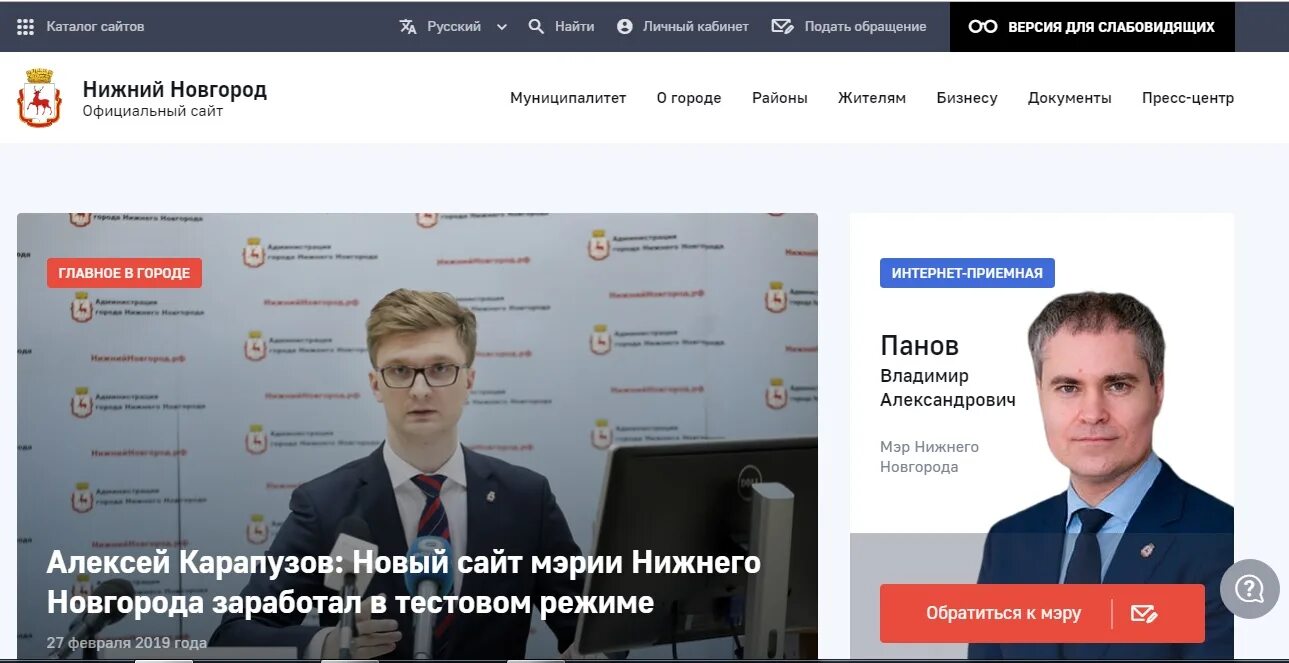Image resolution: width=1289 pixels, height=663 pixels.
Task: Click the Nizhny Novgorod coat of arms logo
Action: 40,98
